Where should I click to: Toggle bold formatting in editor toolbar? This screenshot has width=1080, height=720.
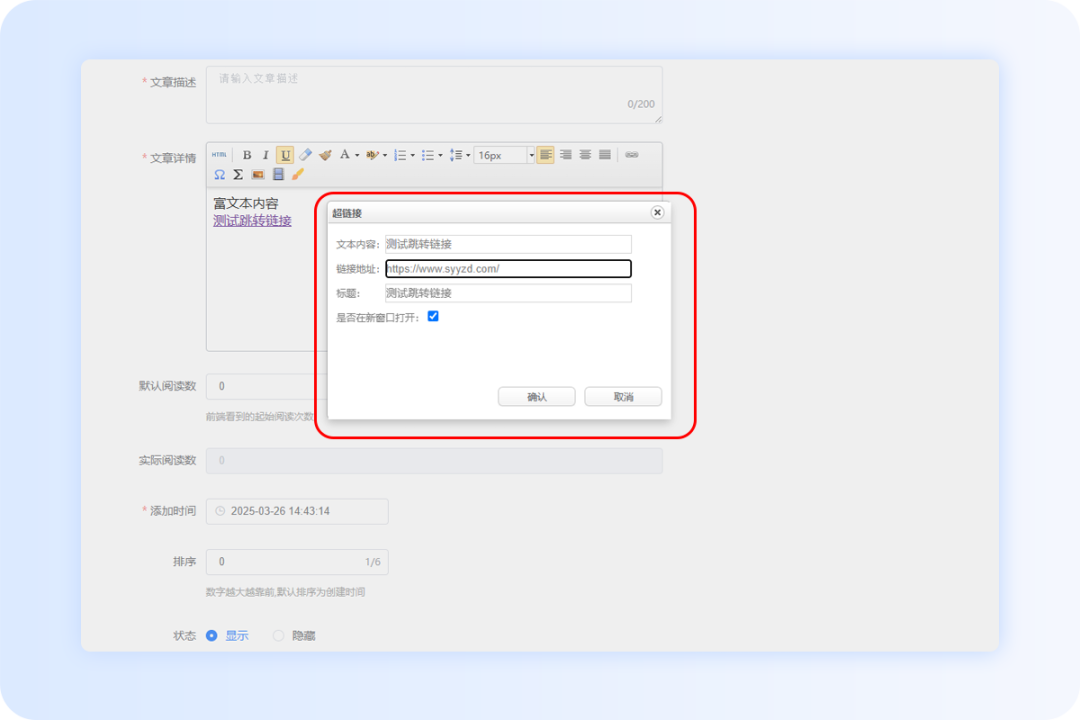click(x=247, y=155)
